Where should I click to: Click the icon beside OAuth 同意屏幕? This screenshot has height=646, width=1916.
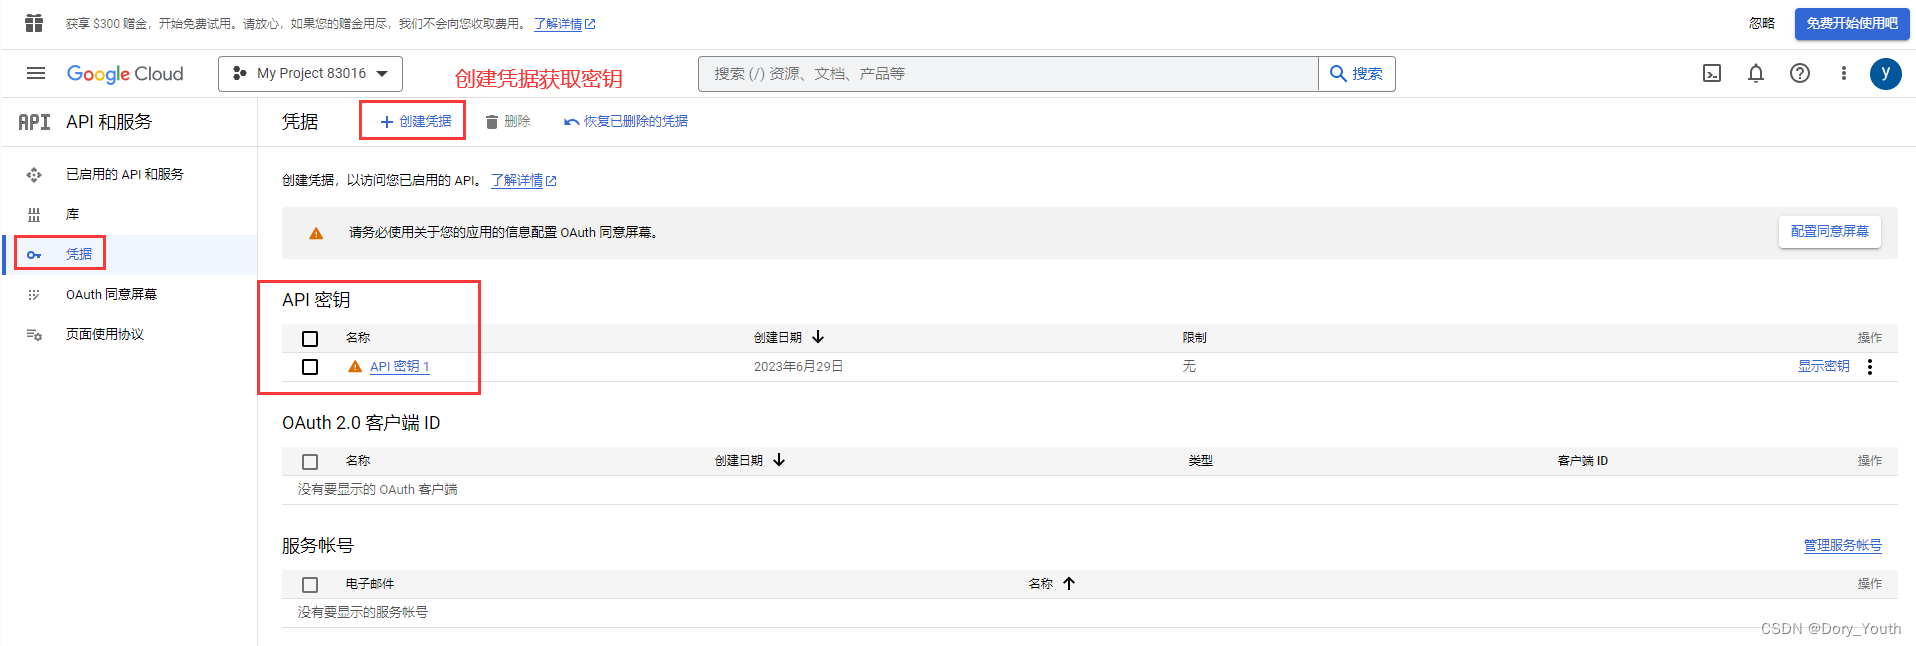point(34,295)
